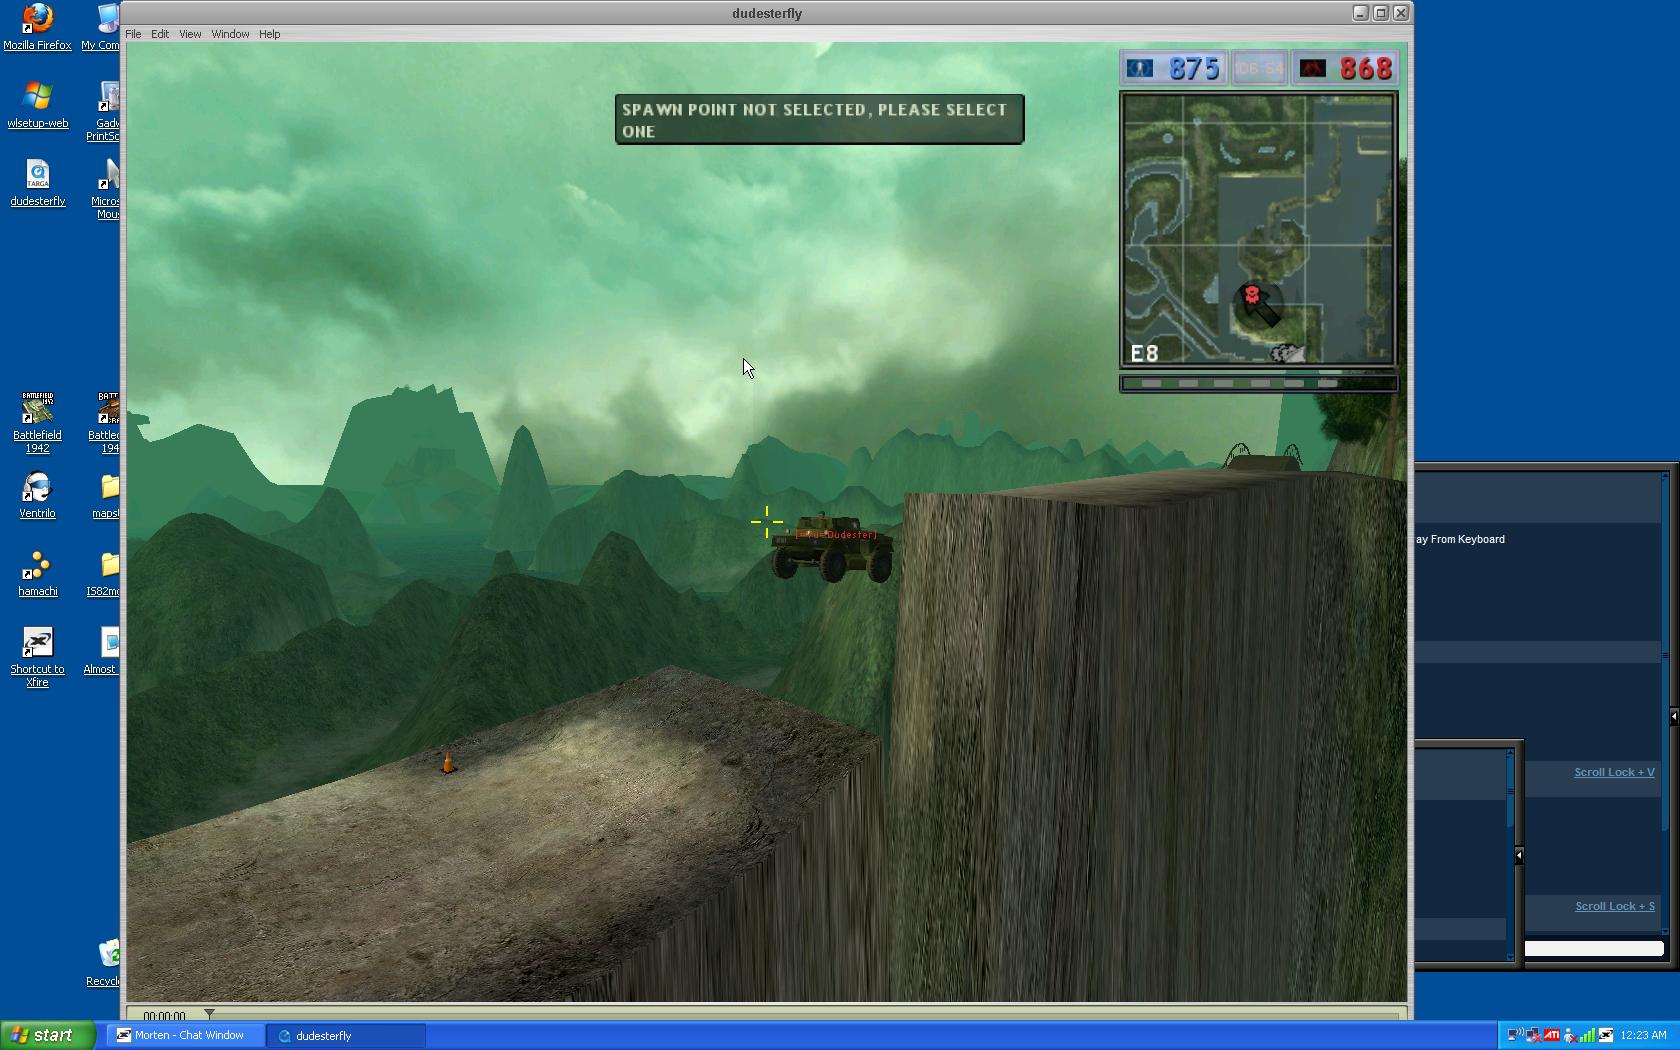Minimize the dudesterfly window
1680x1050 pixels.
coord(1360,13)
